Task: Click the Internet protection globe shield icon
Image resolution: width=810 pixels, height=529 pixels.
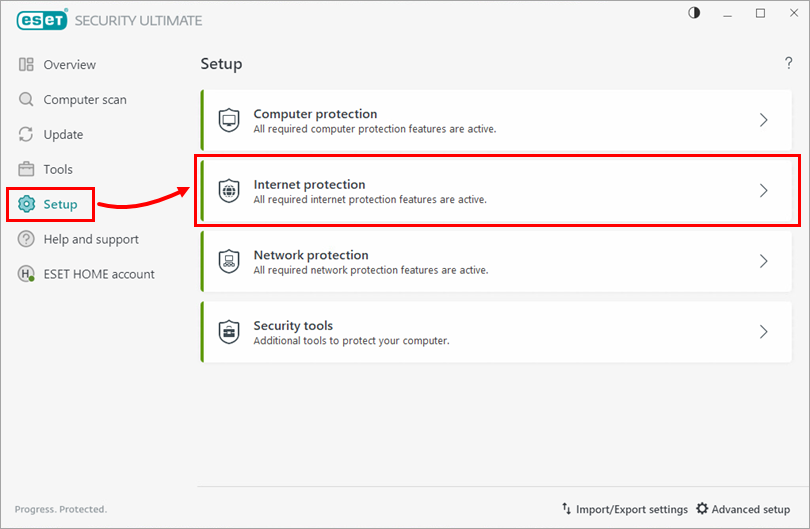Action: click(229, 191)
